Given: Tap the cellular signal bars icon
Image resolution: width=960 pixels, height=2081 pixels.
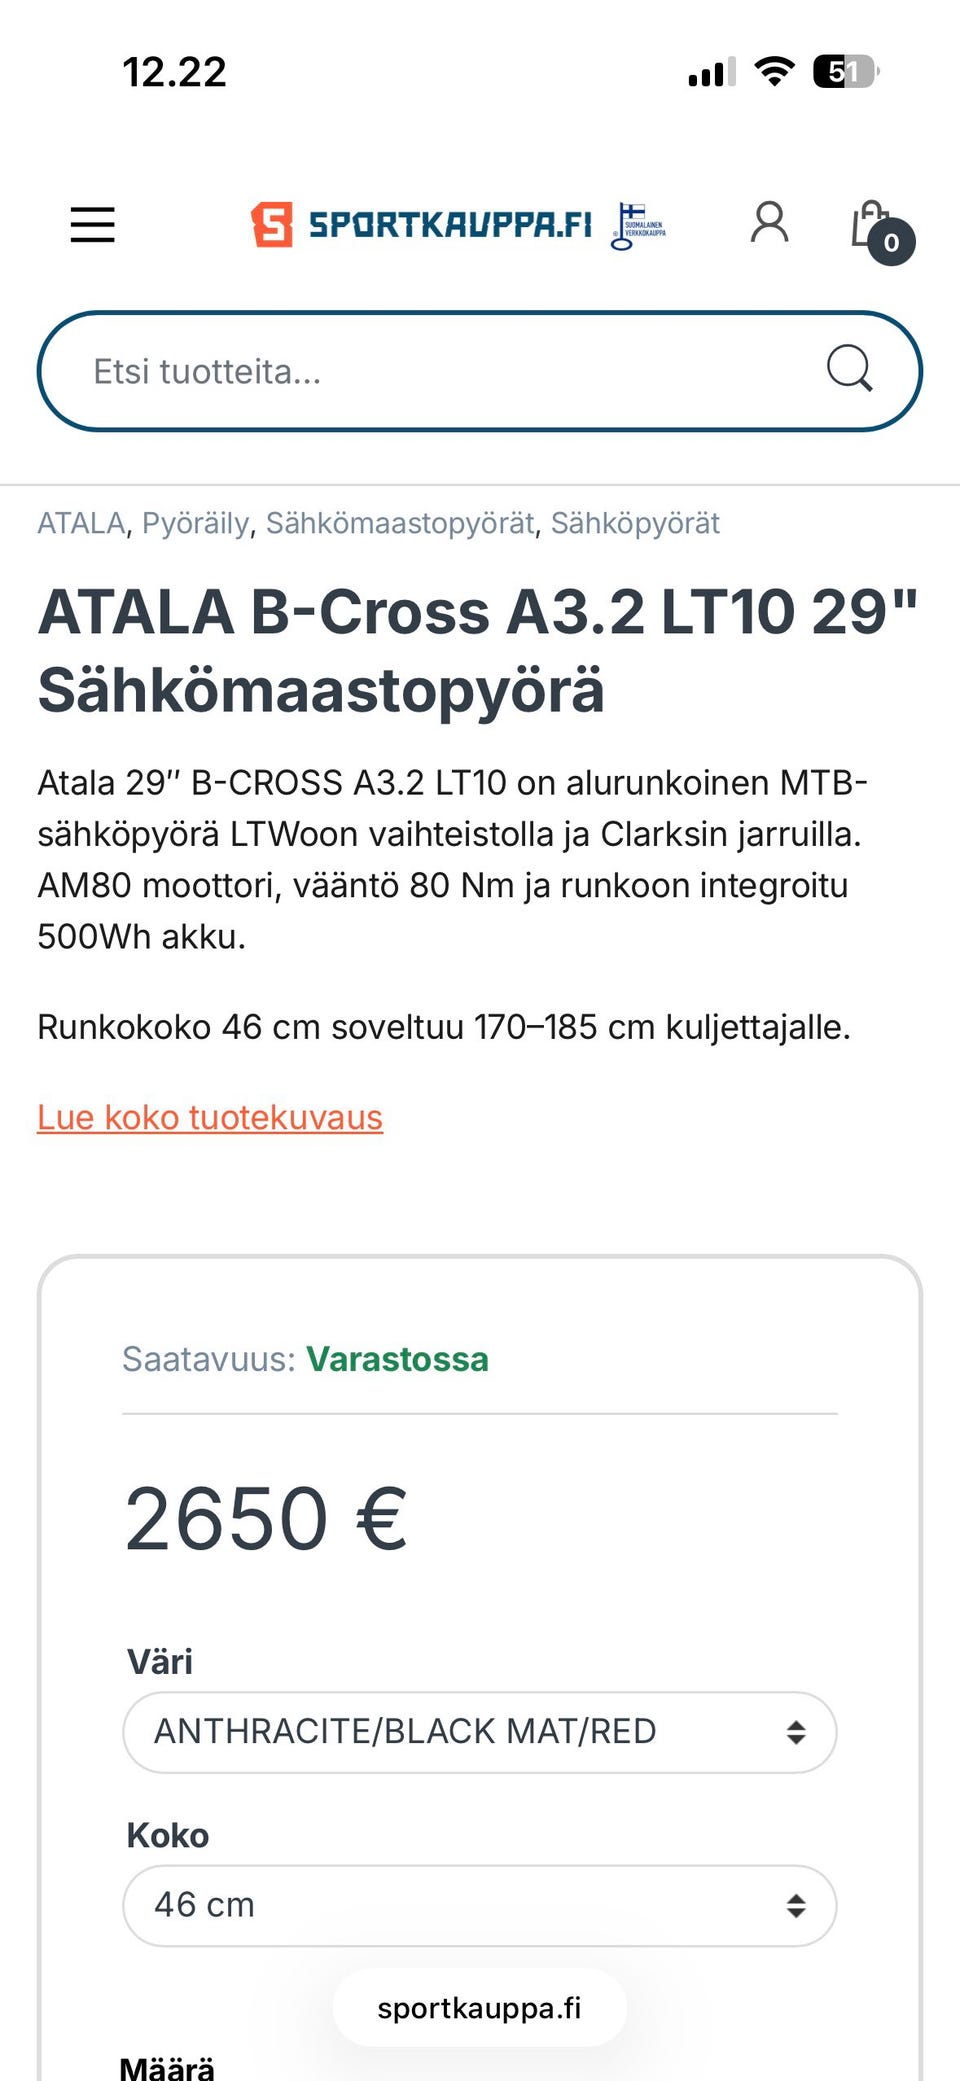Looking at the screenshot, I should (x=711, y=73).
